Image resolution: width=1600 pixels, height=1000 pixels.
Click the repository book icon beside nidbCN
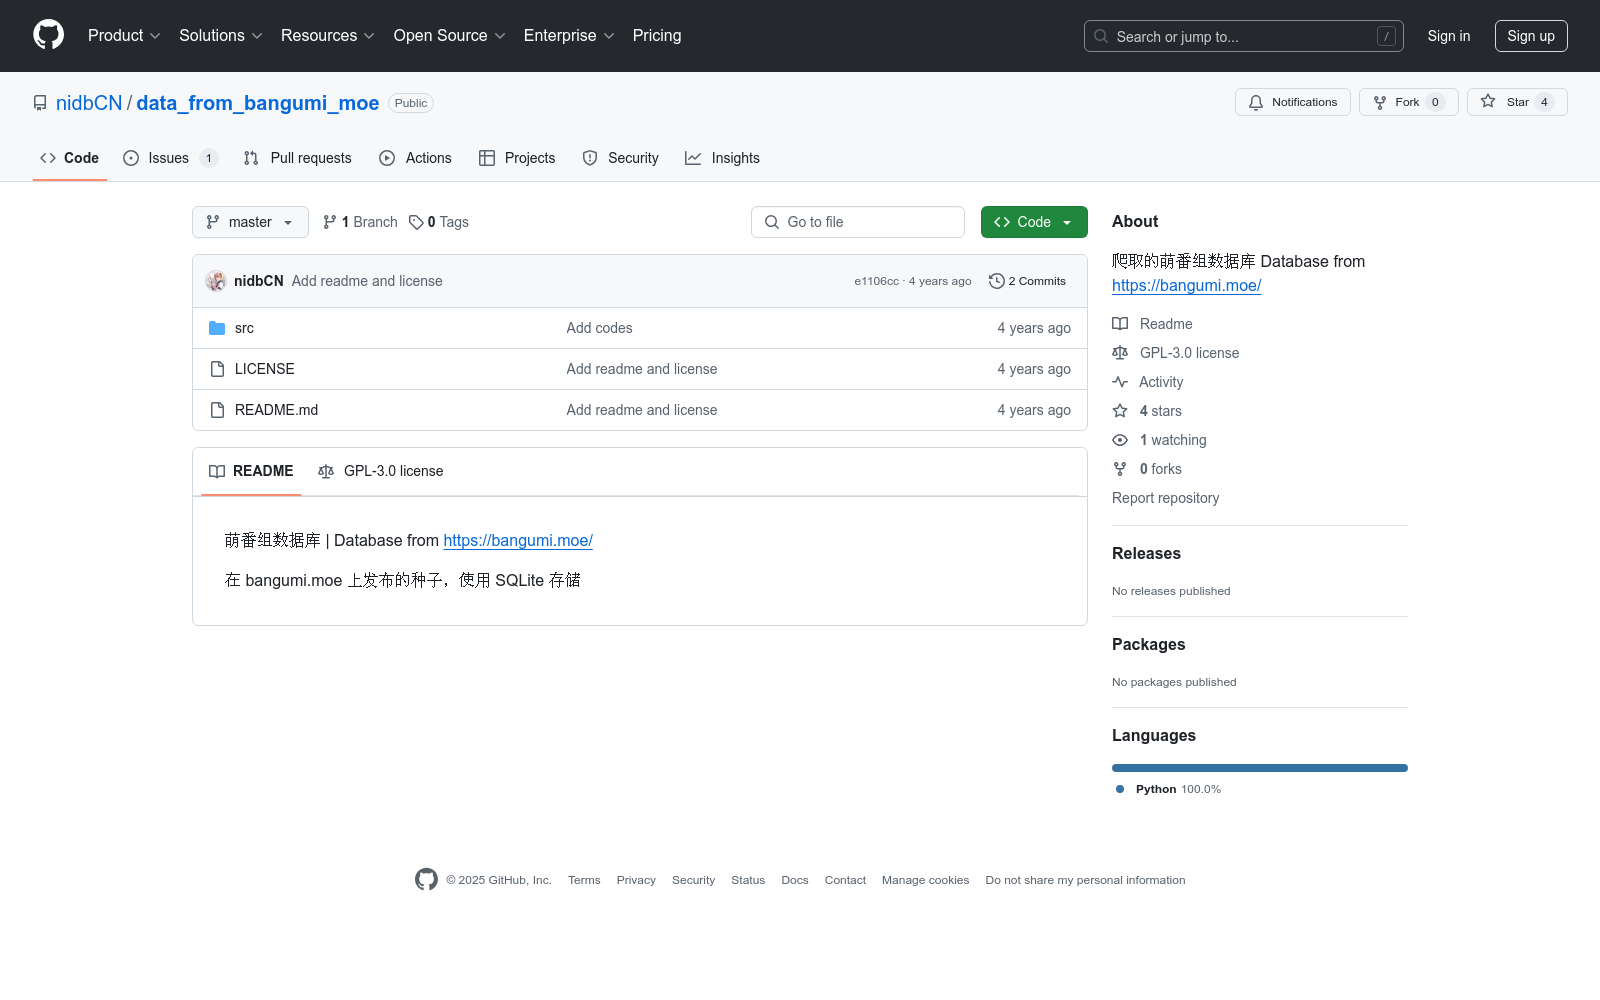coord(40,103)
